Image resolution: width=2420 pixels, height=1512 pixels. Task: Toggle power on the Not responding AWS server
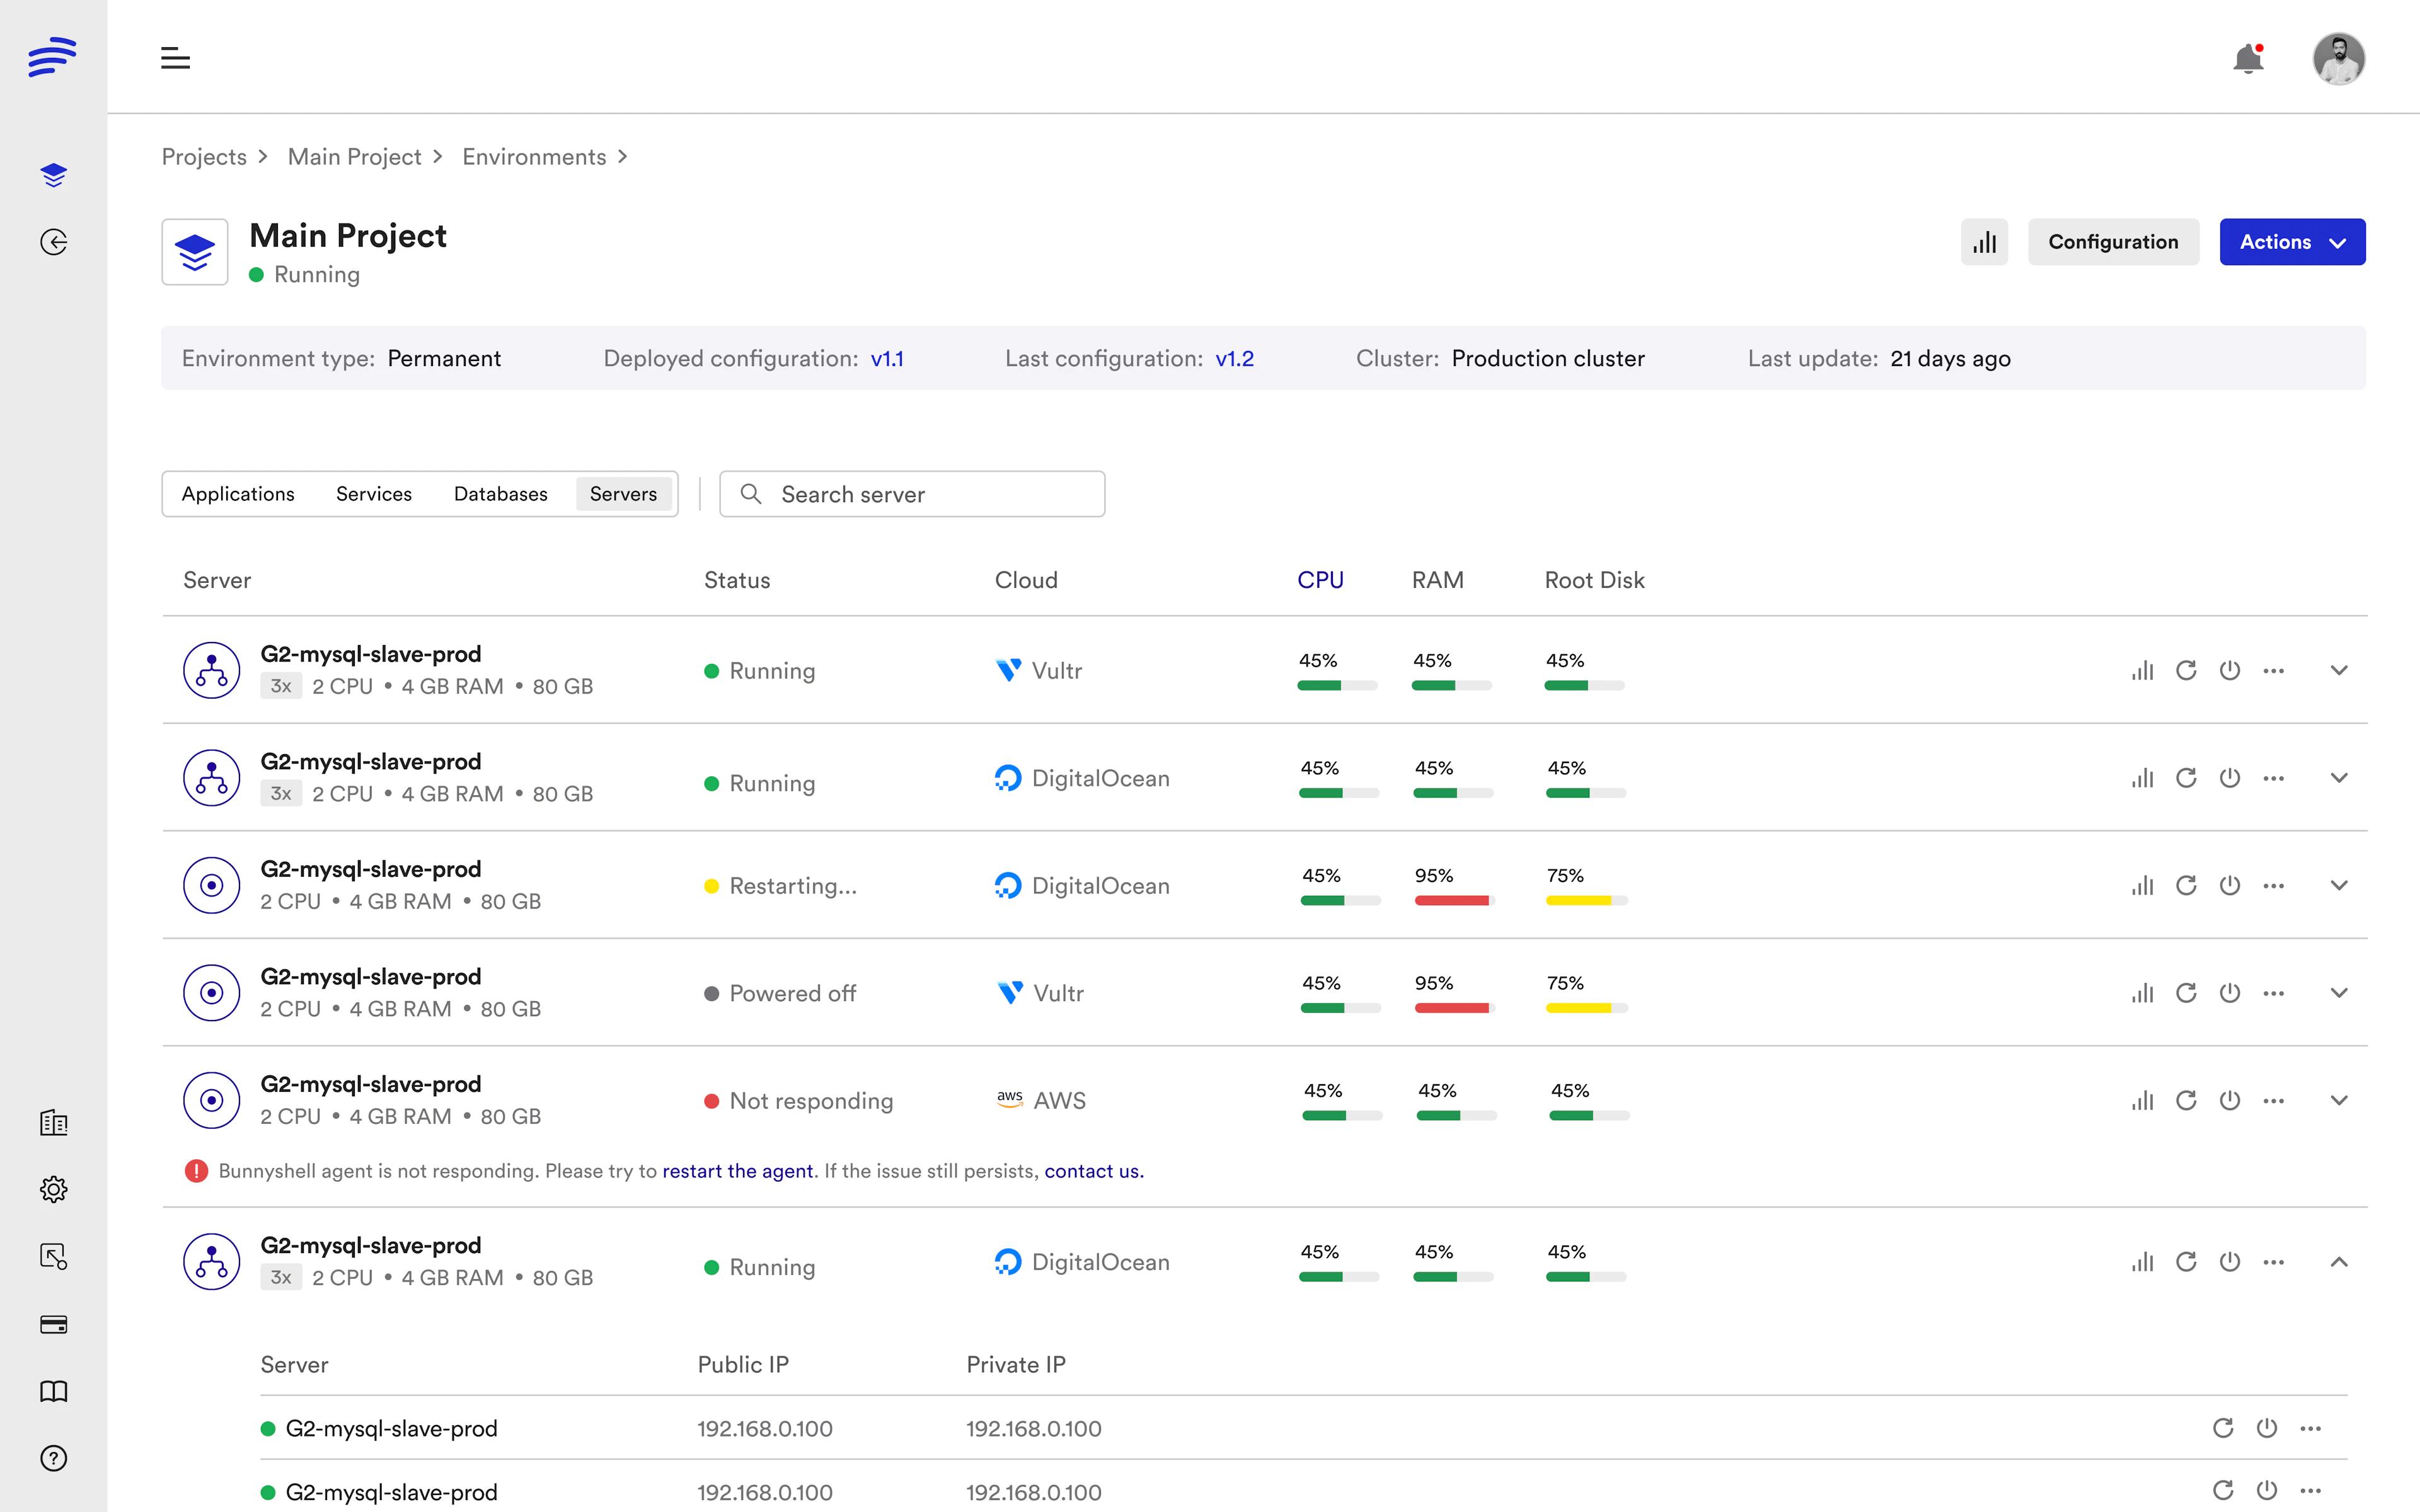coord(2230,1100)
